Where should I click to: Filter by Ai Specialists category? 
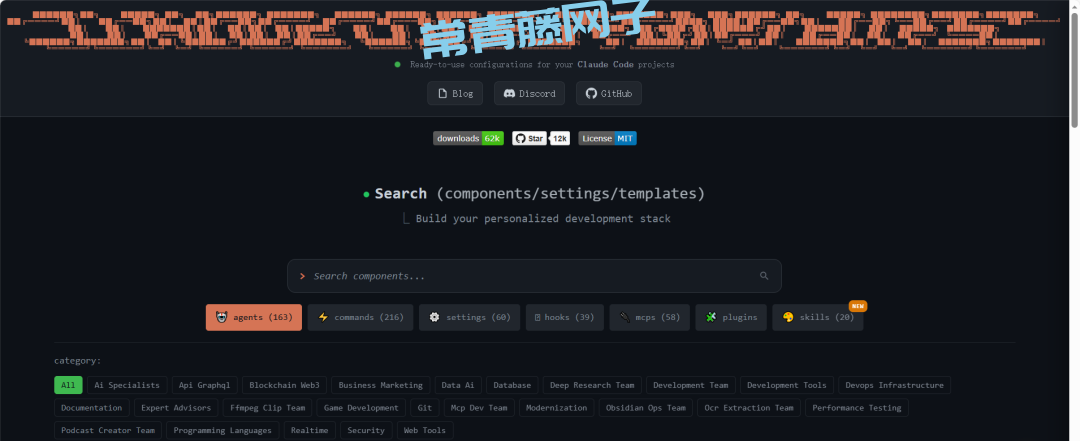126,385
